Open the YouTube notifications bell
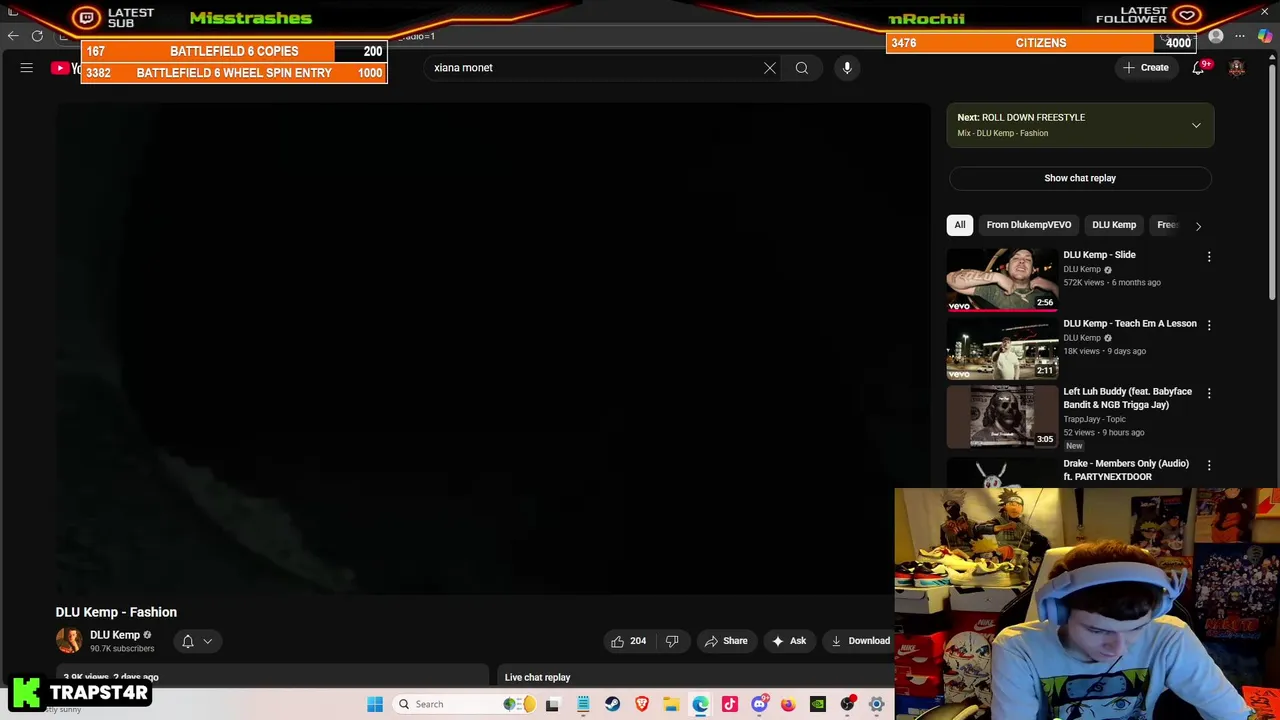This screenshot has height=720, width=1280. click(1198, 68)
